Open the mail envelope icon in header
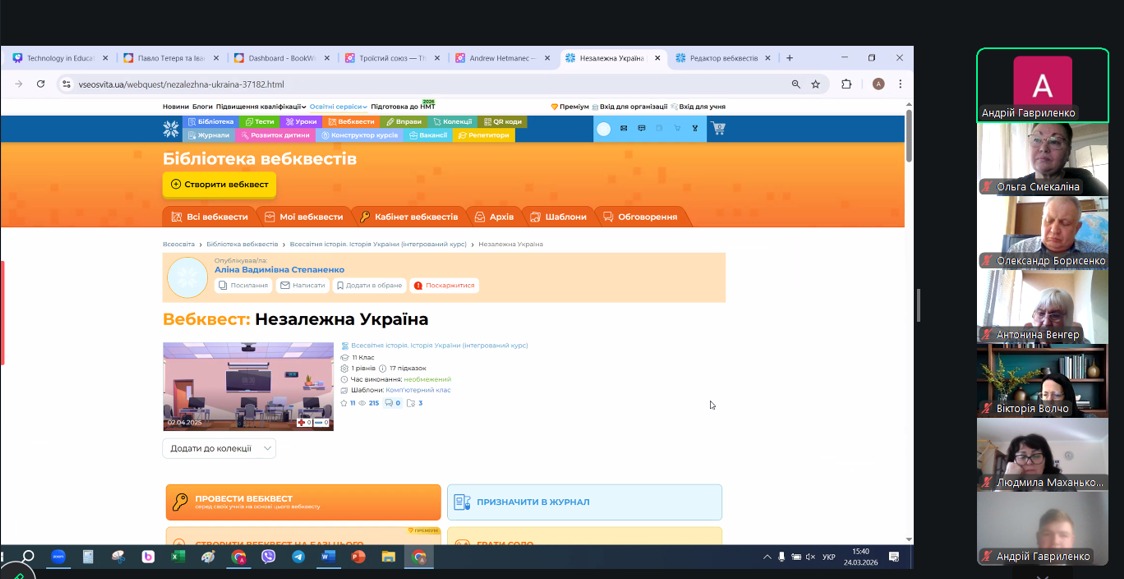 click(623, 128)
